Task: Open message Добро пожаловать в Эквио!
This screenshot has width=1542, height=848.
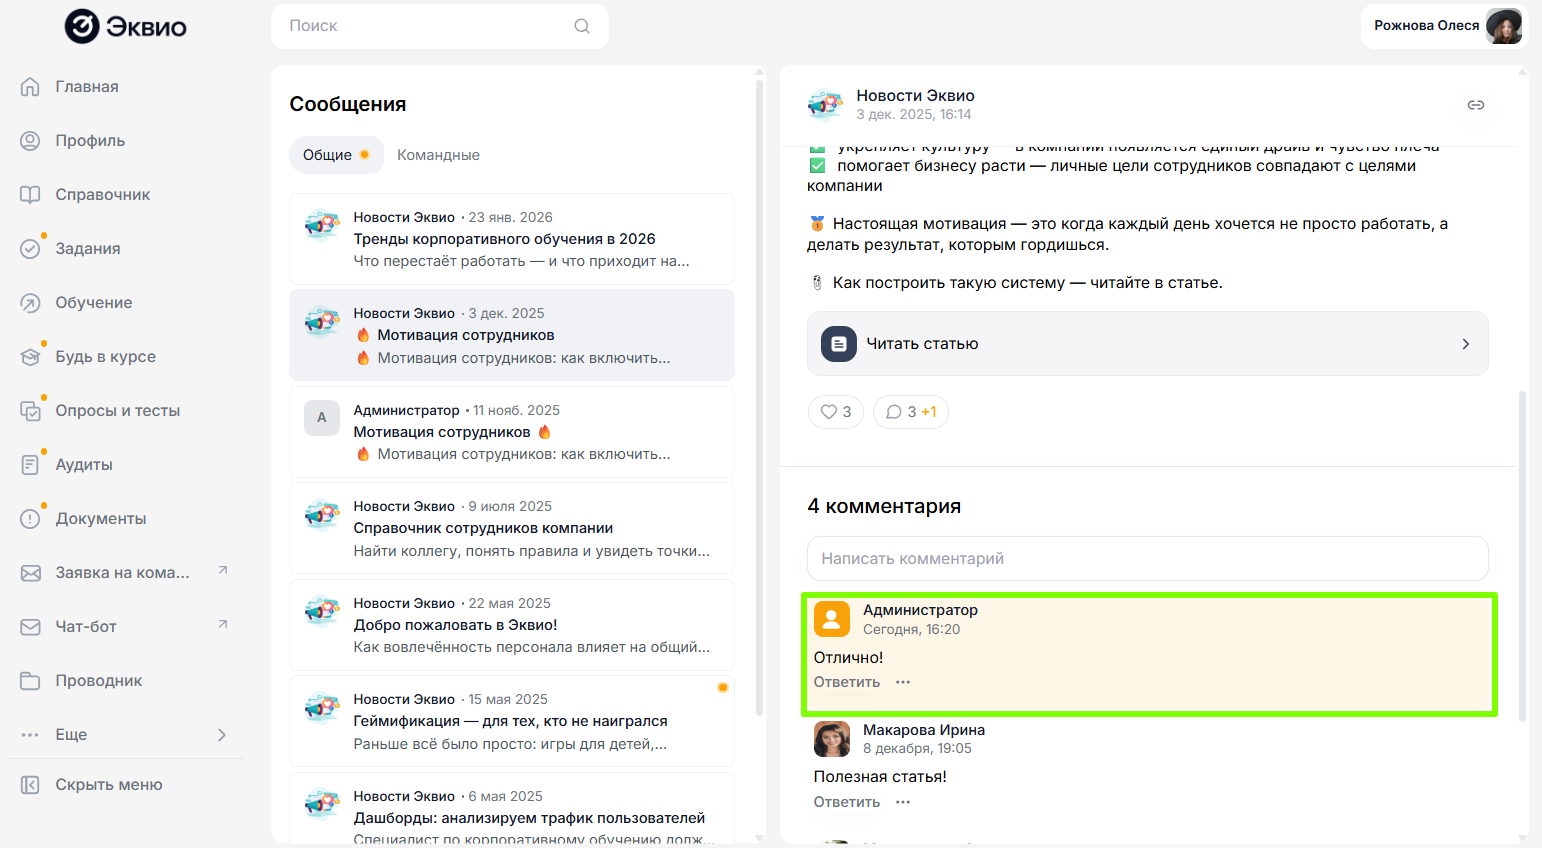Action: (x=512, y=625)
